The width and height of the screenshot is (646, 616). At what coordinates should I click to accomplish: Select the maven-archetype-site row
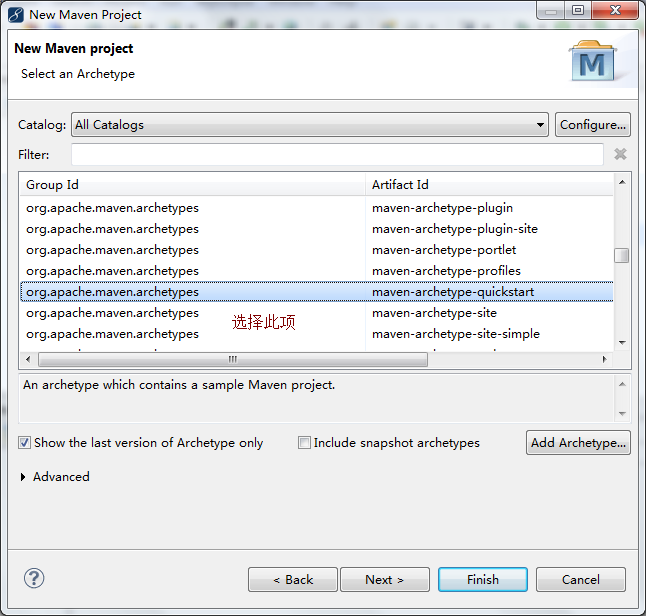pyautogui.click(x=317, y=313)
